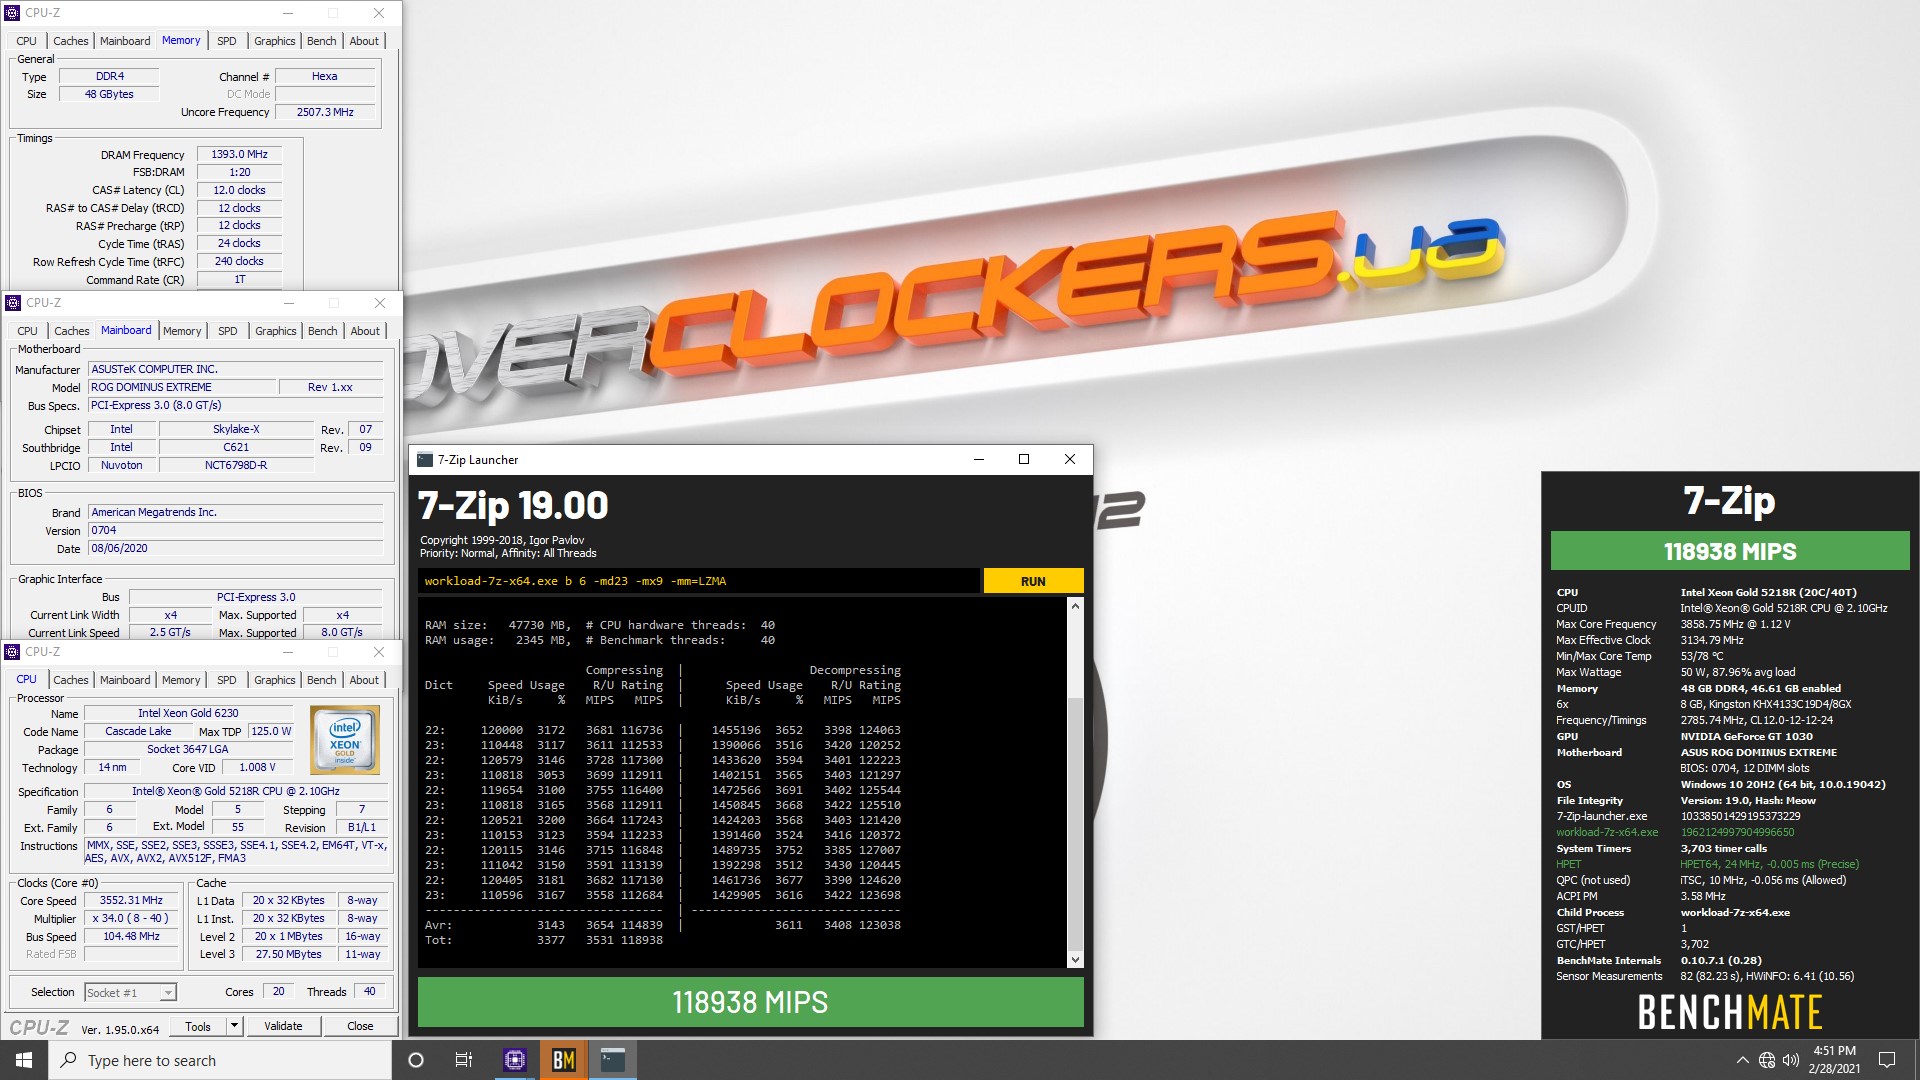Click the scroll up arrow in 7-Zip output

1075,606
